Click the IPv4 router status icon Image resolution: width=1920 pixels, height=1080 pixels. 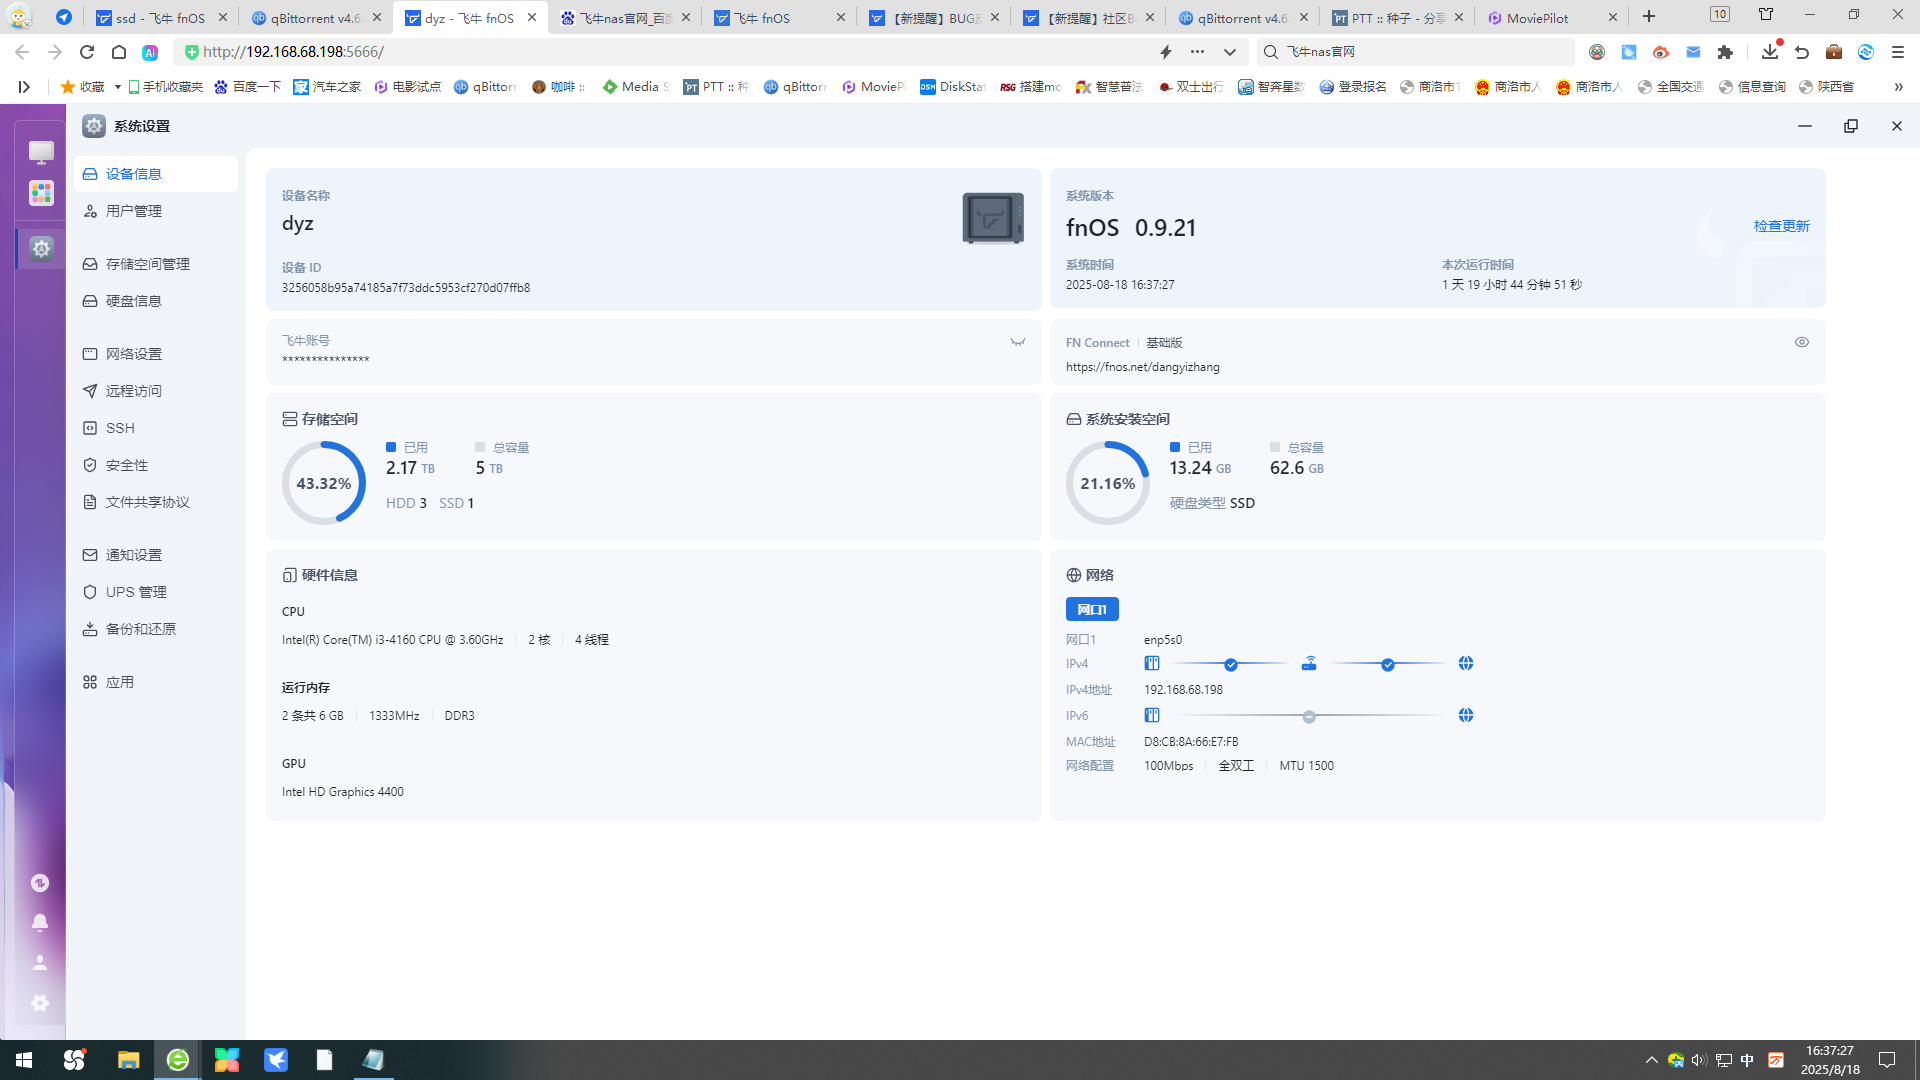(1309, 664)
